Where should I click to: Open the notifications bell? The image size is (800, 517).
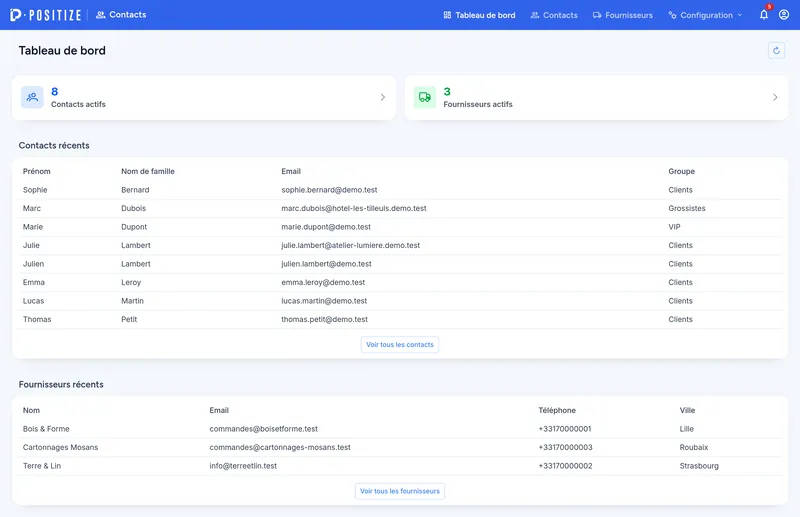764,15
